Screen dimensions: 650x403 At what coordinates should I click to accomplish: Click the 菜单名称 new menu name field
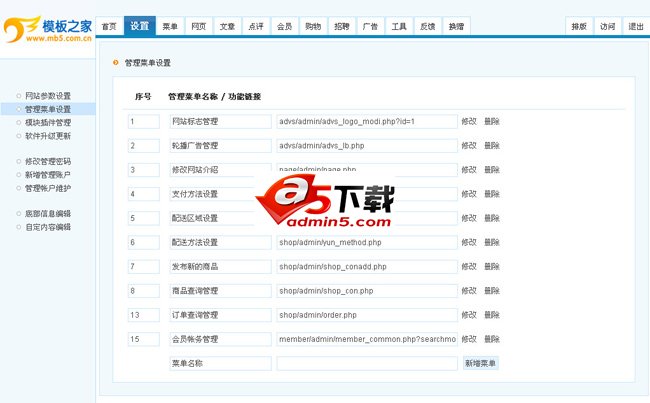(221, 363)
